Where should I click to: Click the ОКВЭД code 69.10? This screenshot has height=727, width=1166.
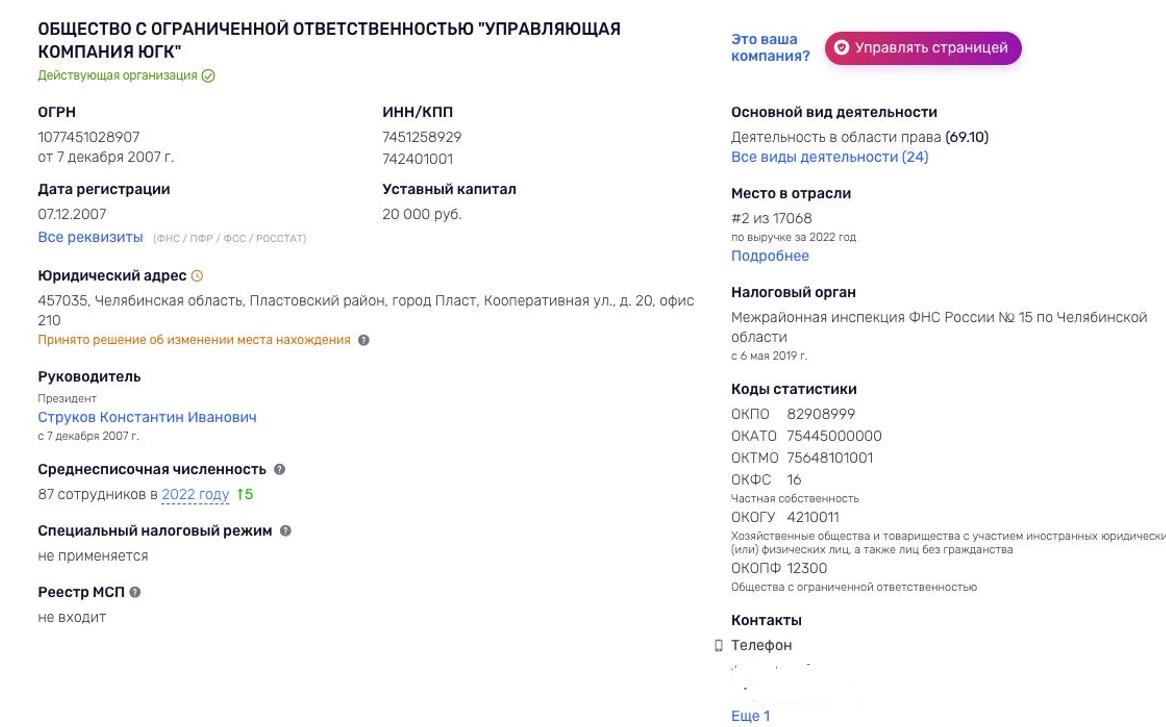click(x=966, y=137)
